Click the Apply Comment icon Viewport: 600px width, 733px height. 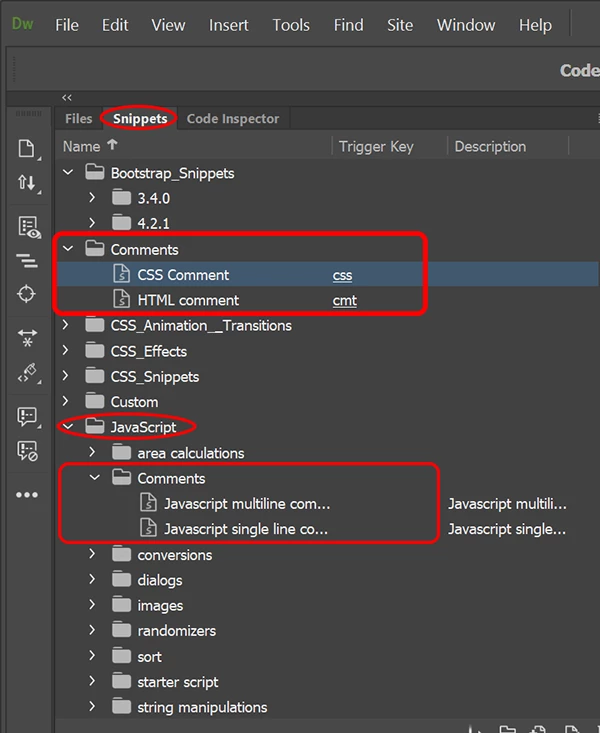pyautogui.click(x=28, y=416)
